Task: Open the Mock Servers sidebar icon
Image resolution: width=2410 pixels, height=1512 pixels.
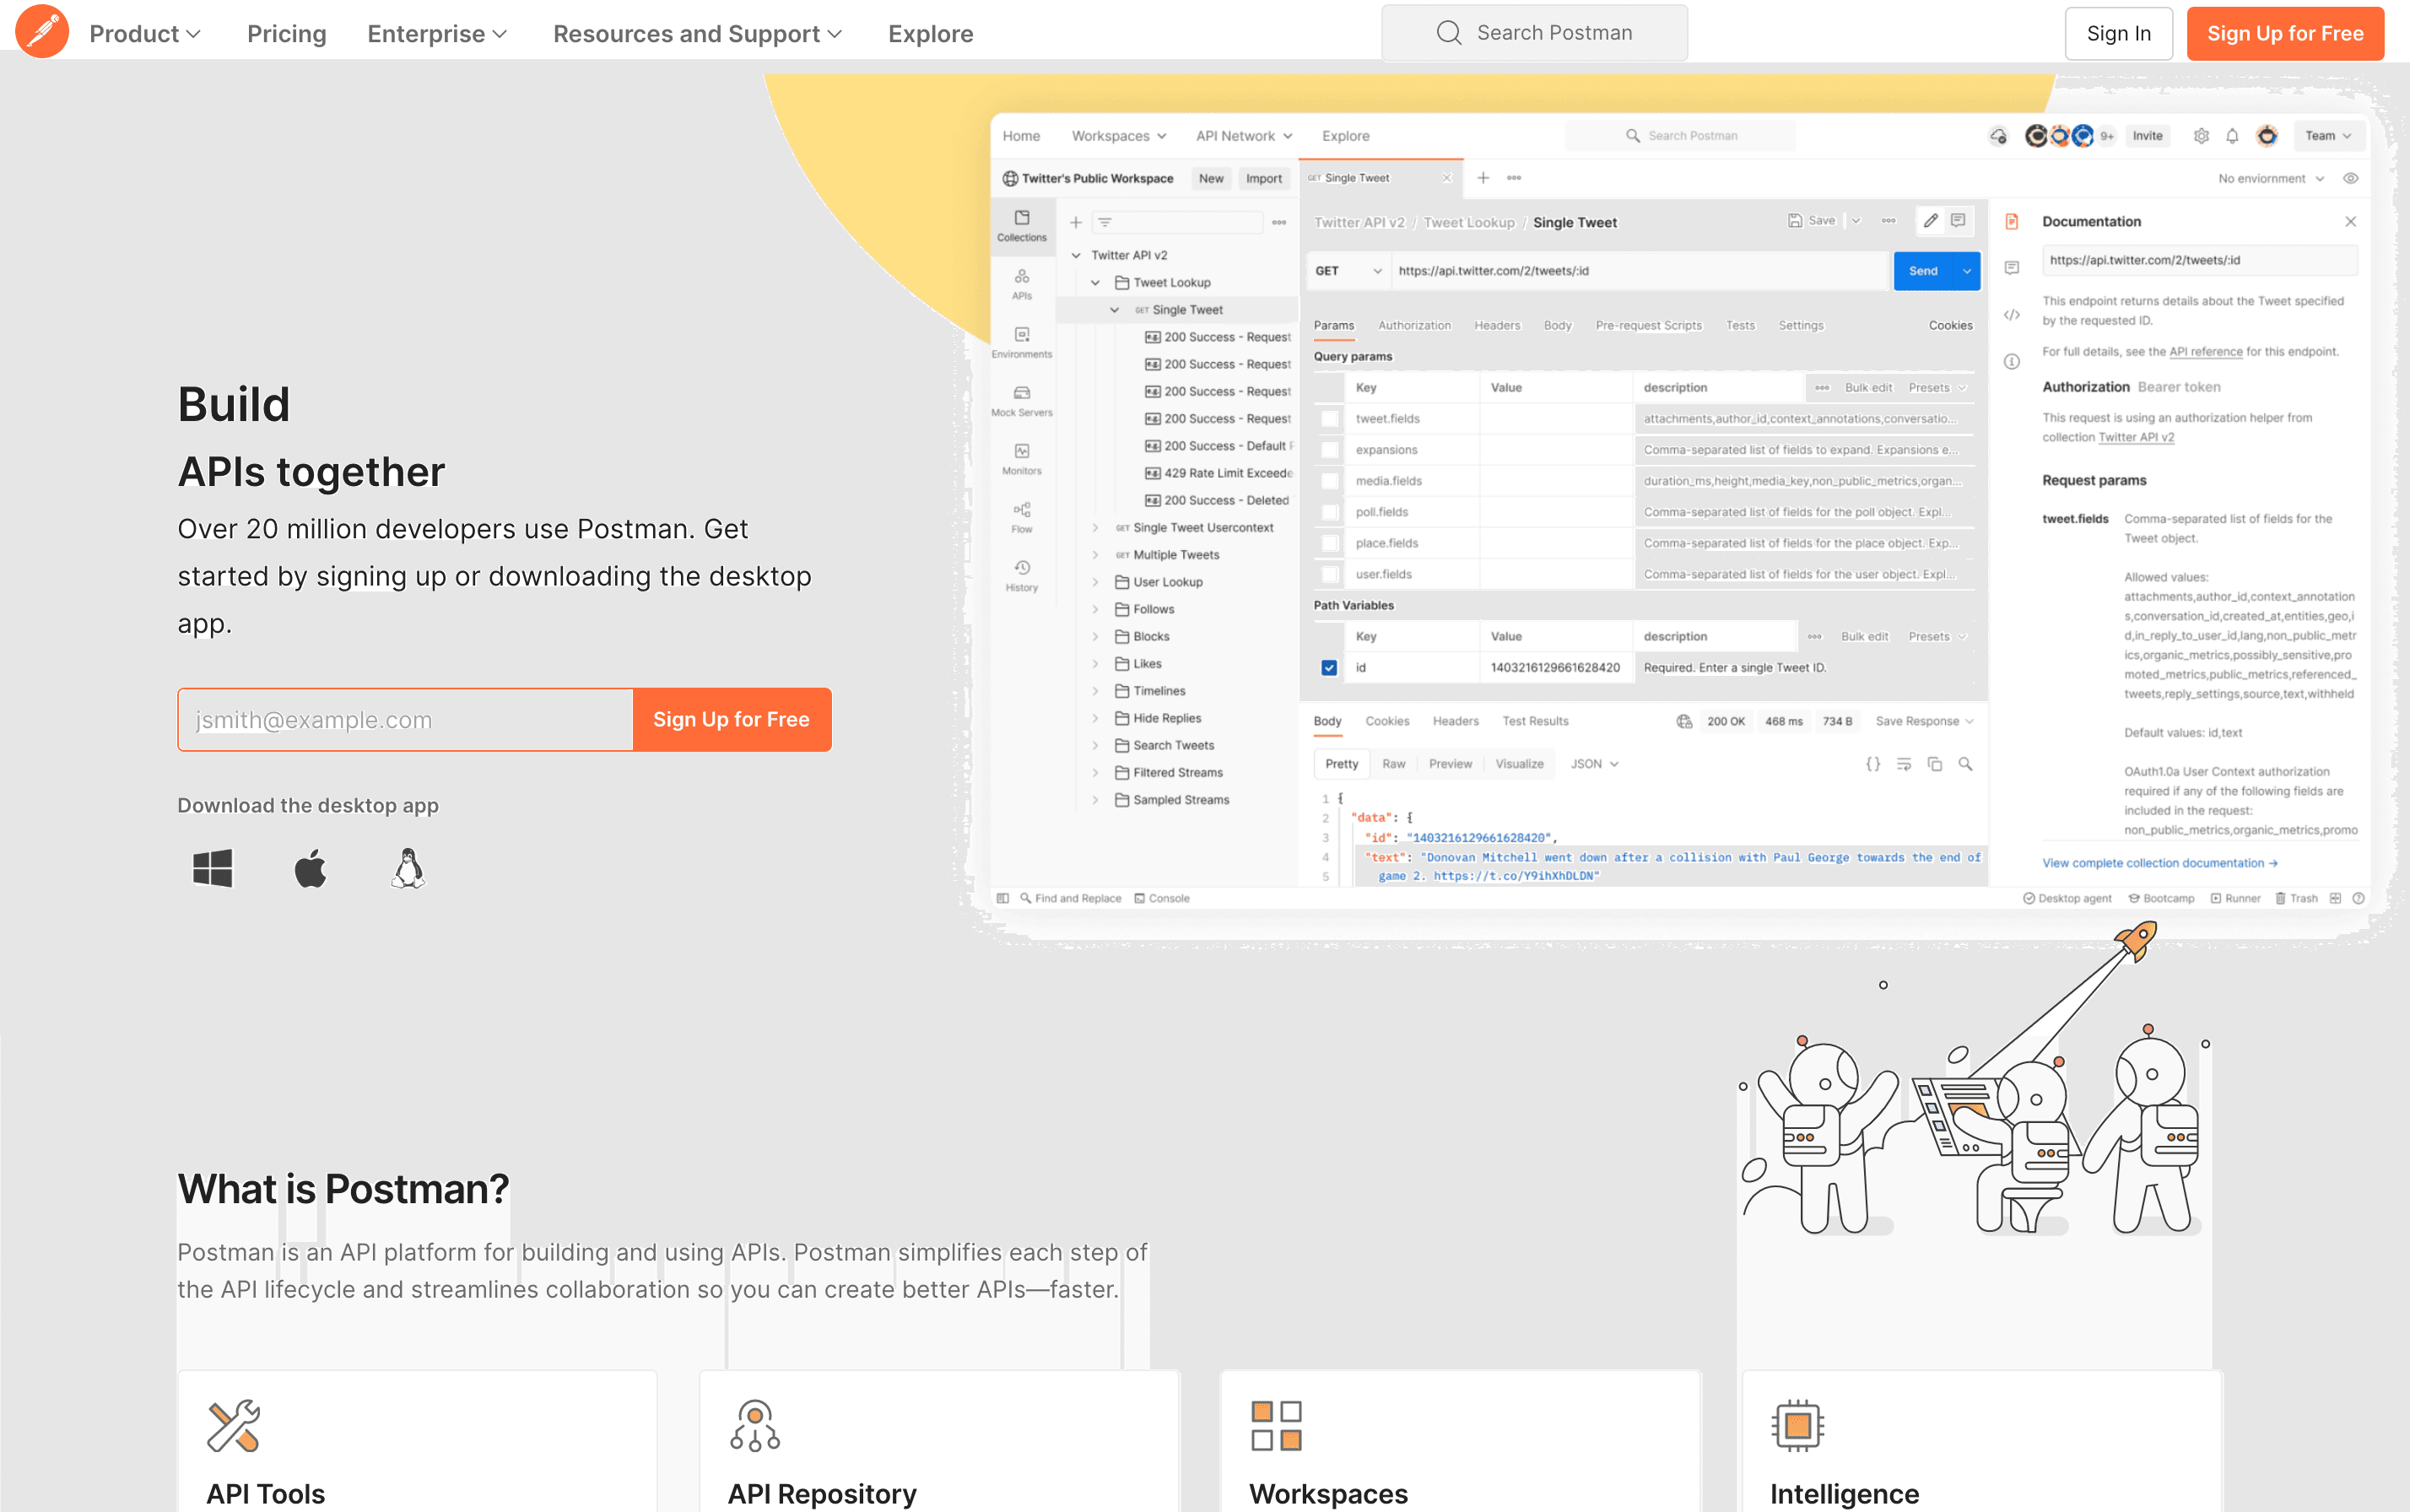Action: [1021, 400]
